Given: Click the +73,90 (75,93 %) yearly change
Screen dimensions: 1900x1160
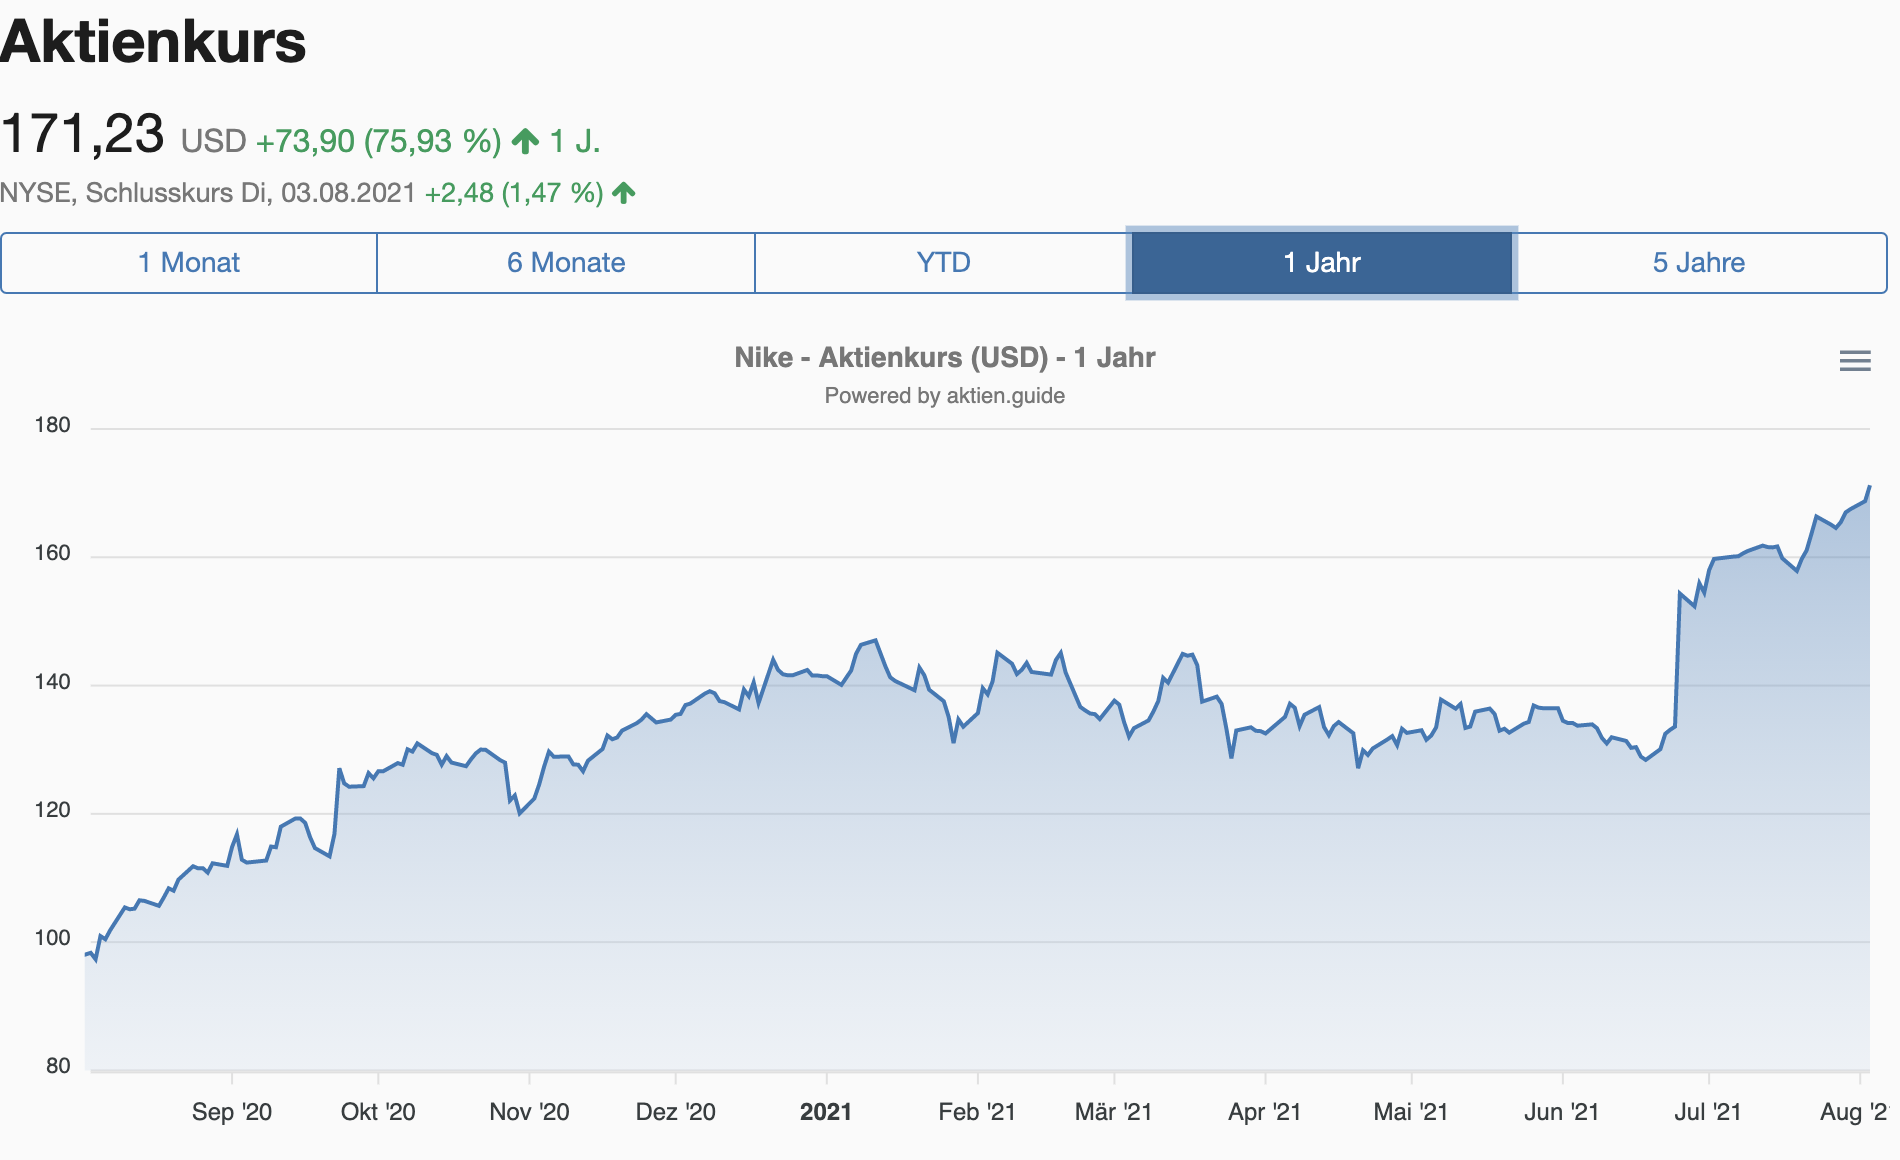Looking at the screenshot, I should coord(378,141).
